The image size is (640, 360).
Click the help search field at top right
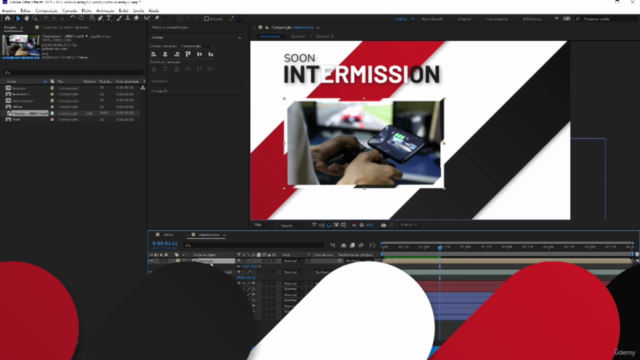coord(607,19)
